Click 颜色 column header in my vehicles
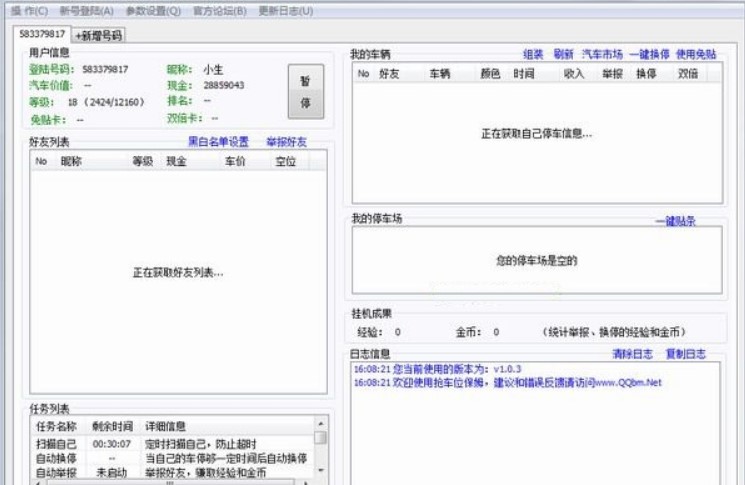The image size is (745, 485). click(490, 74)
